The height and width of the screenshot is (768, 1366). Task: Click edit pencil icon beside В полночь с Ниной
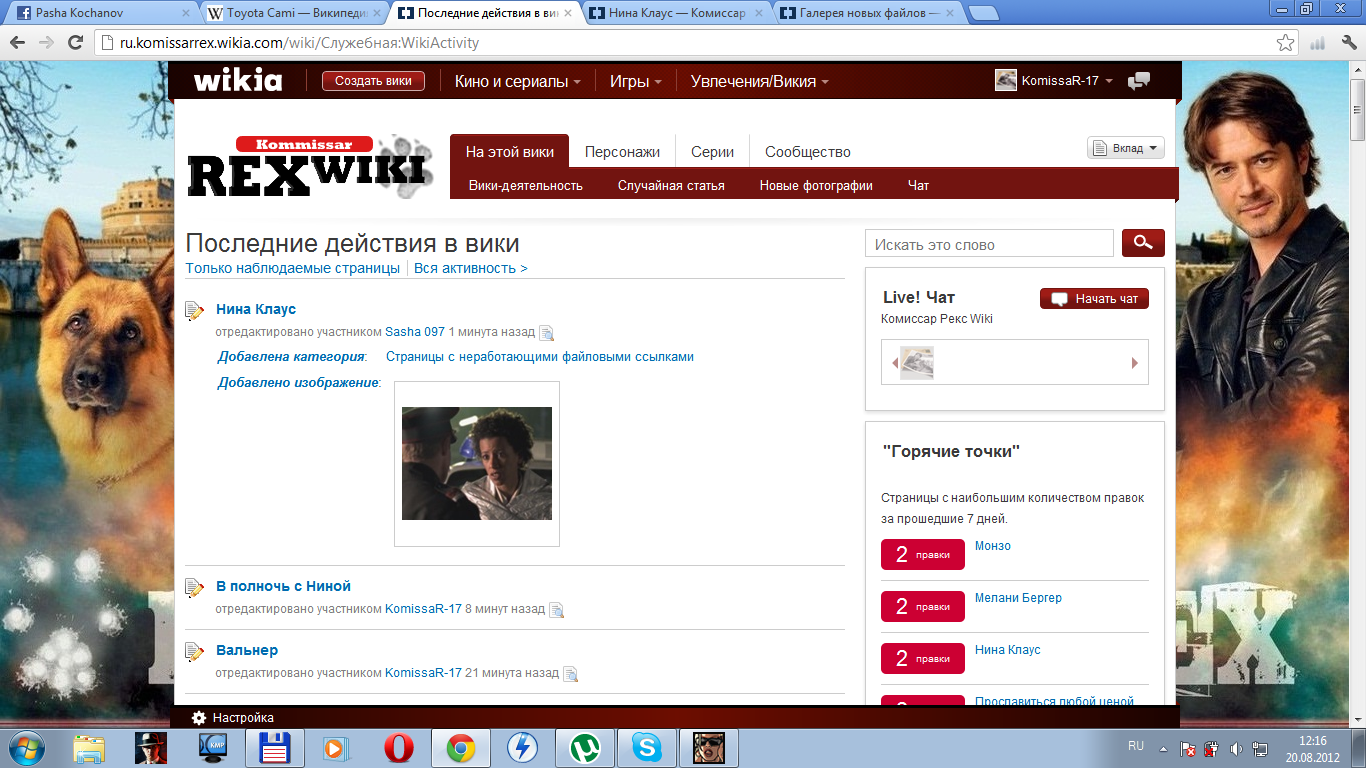pos(195,587)
